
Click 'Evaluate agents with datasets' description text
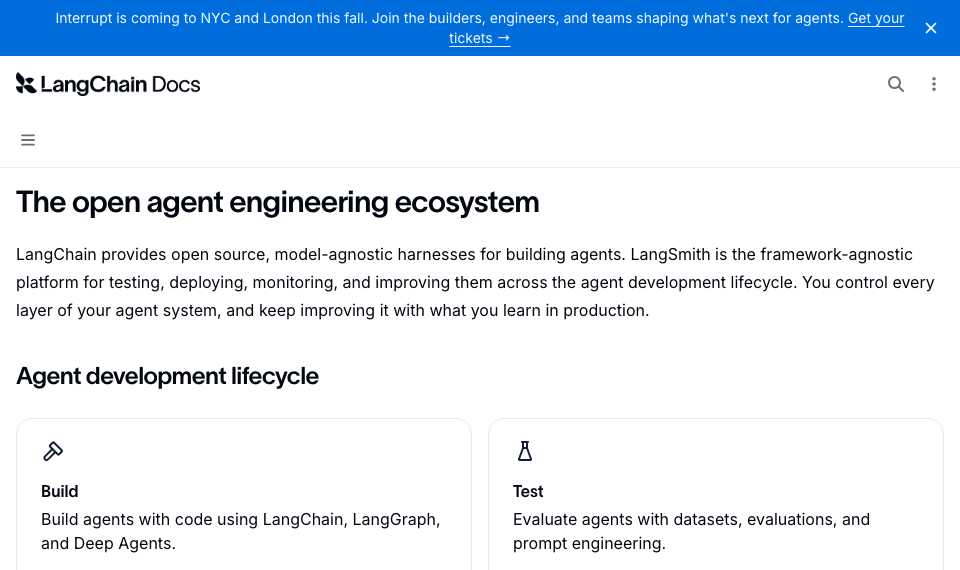point(691,531)
